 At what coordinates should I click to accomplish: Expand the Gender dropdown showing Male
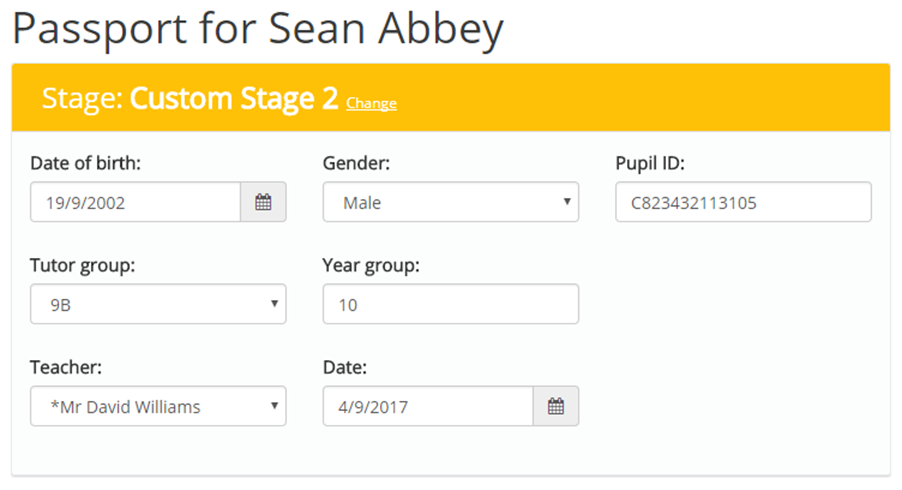450,202
